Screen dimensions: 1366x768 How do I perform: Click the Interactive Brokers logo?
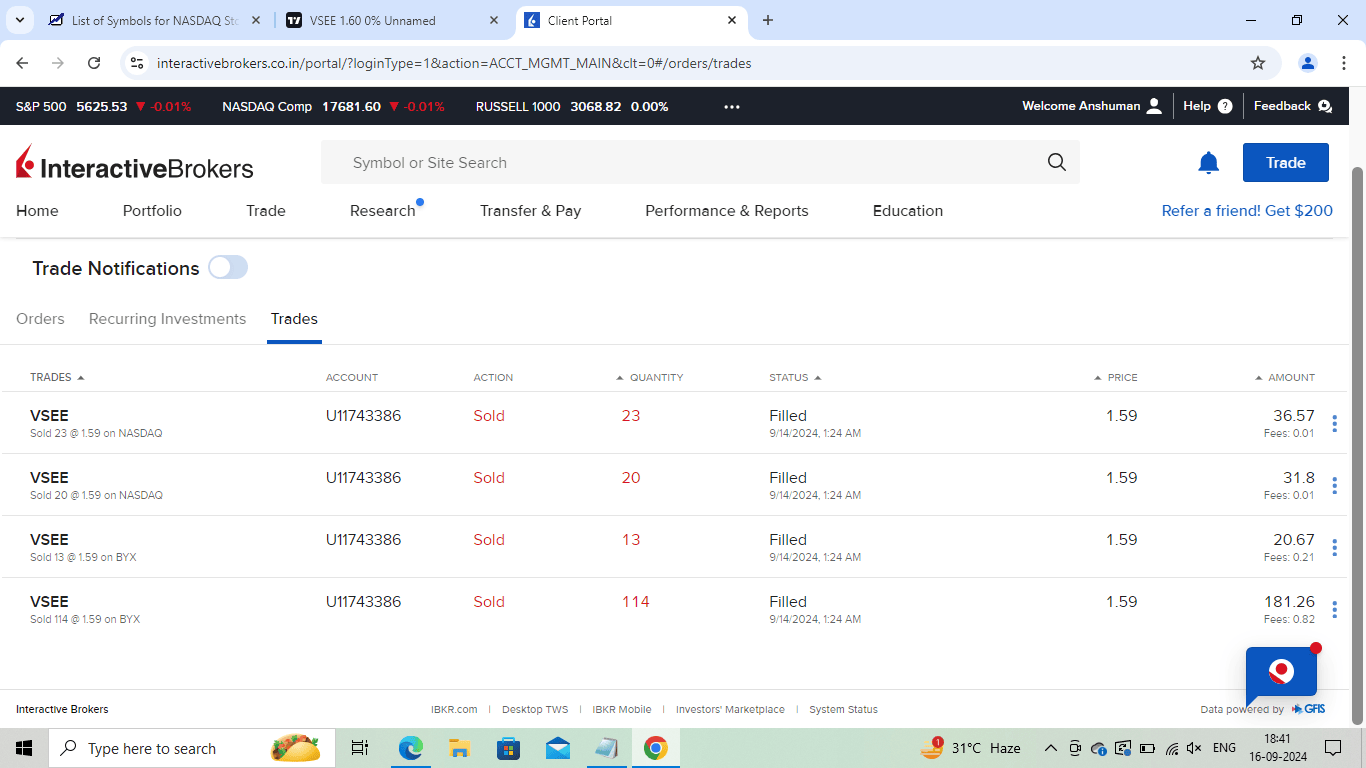point(135,163)
